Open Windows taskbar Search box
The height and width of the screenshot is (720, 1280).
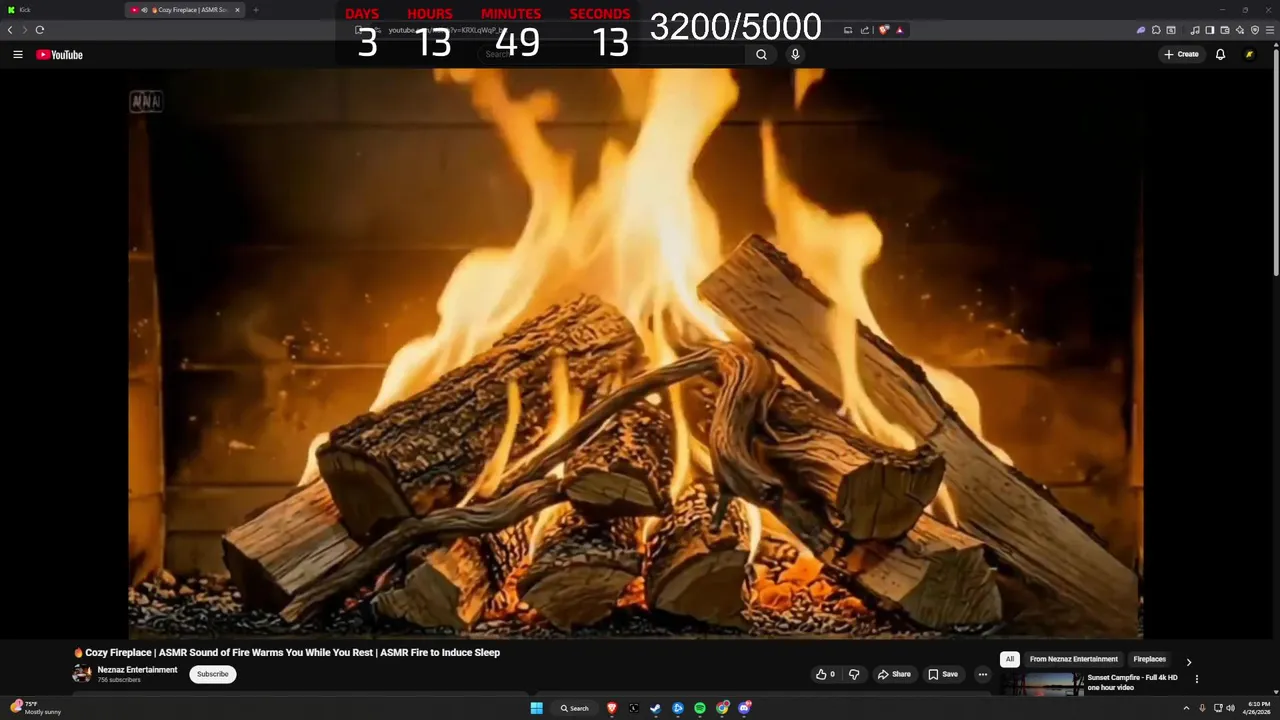574,708
